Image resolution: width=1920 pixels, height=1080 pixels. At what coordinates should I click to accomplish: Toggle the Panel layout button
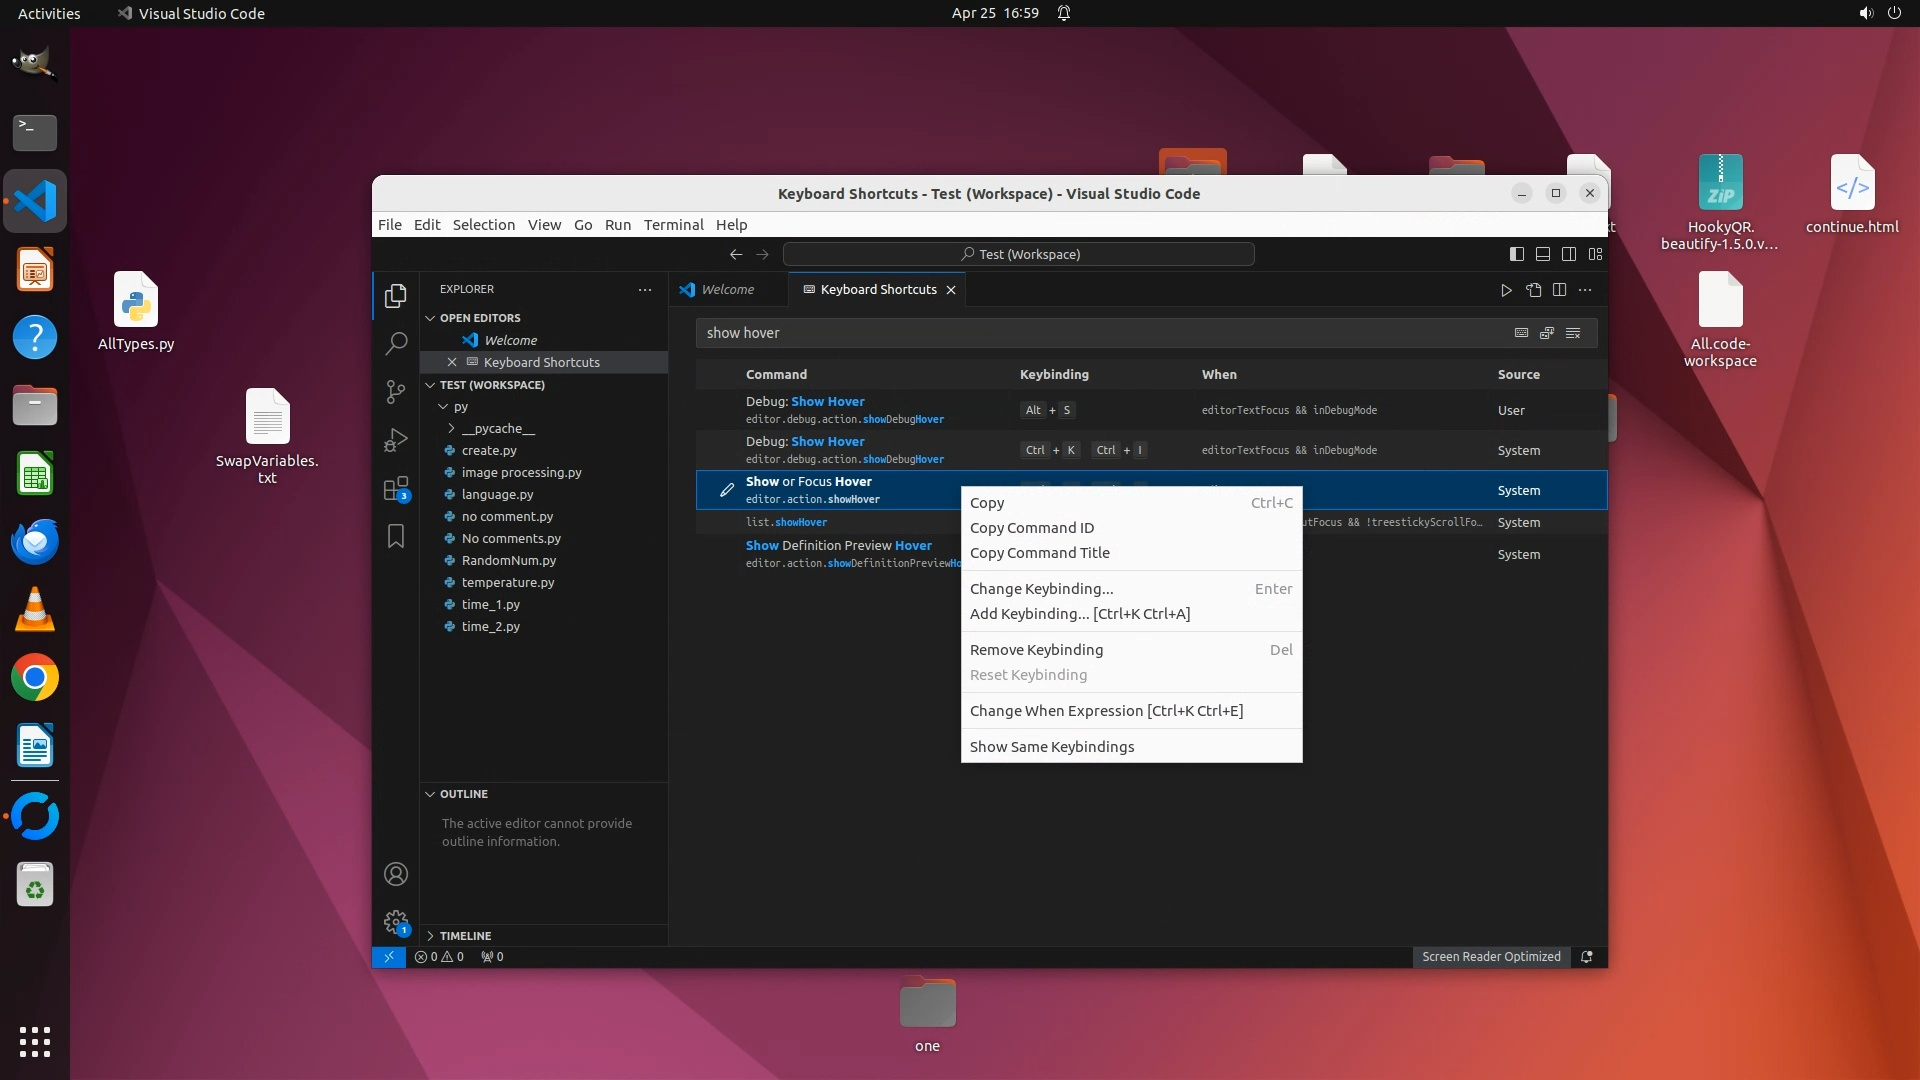1543,254
